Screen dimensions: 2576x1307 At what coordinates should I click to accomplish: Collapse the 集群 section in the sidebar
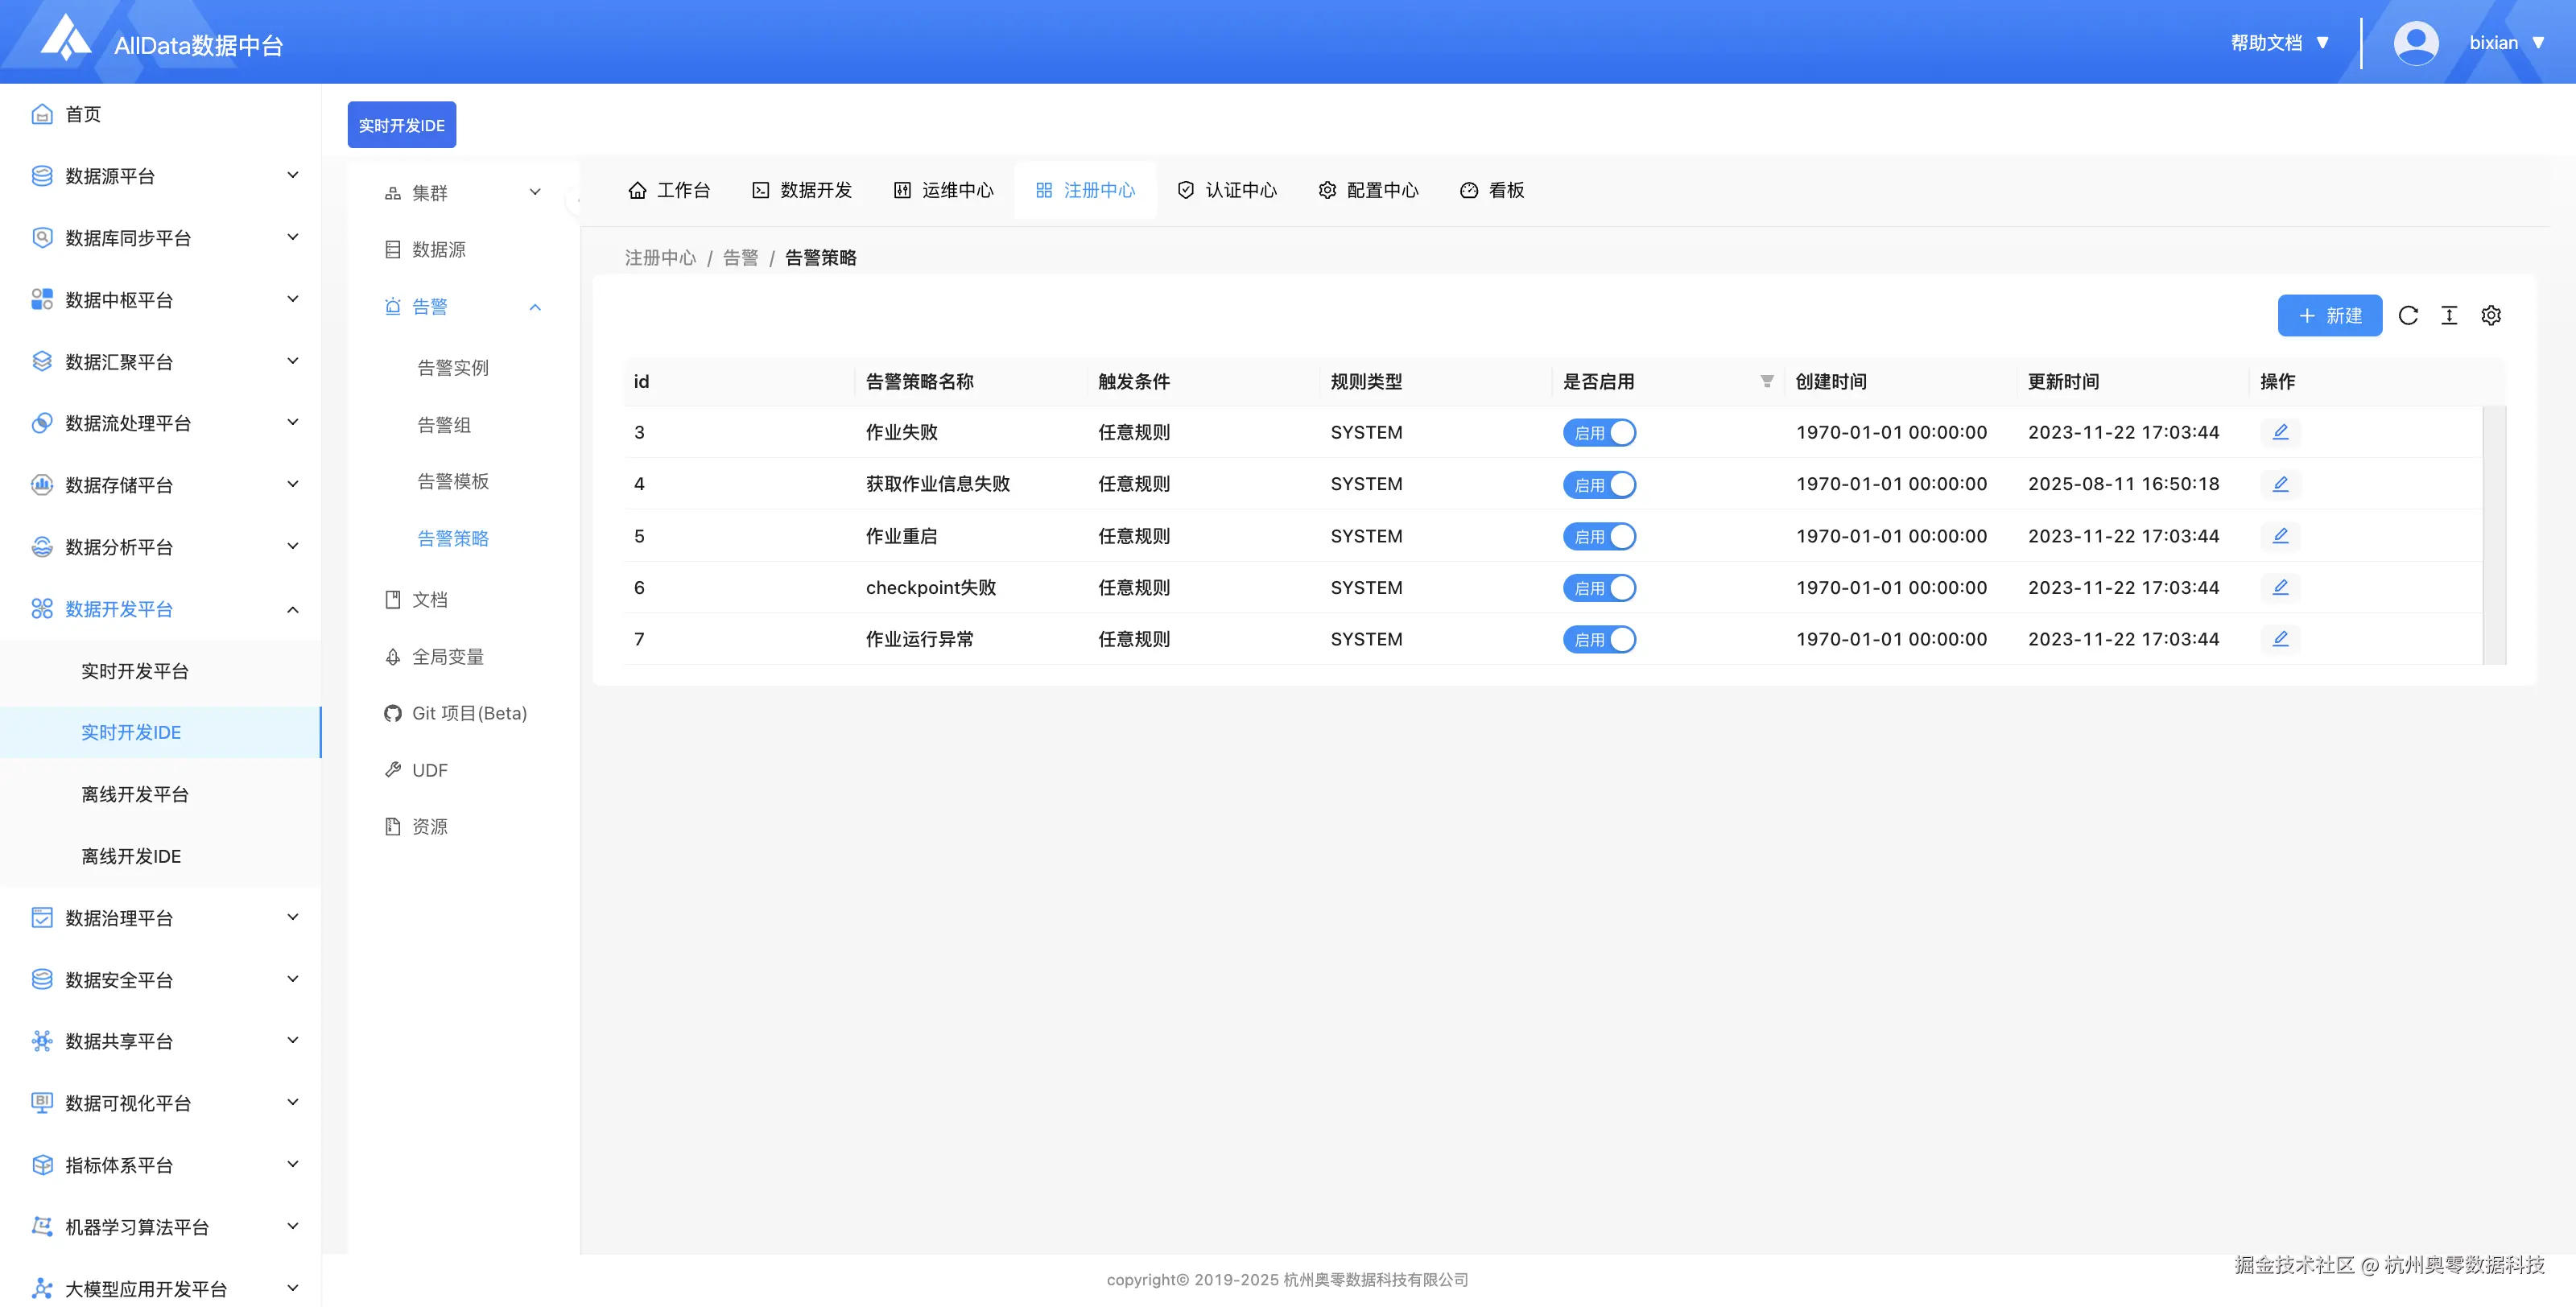(535, 192)
